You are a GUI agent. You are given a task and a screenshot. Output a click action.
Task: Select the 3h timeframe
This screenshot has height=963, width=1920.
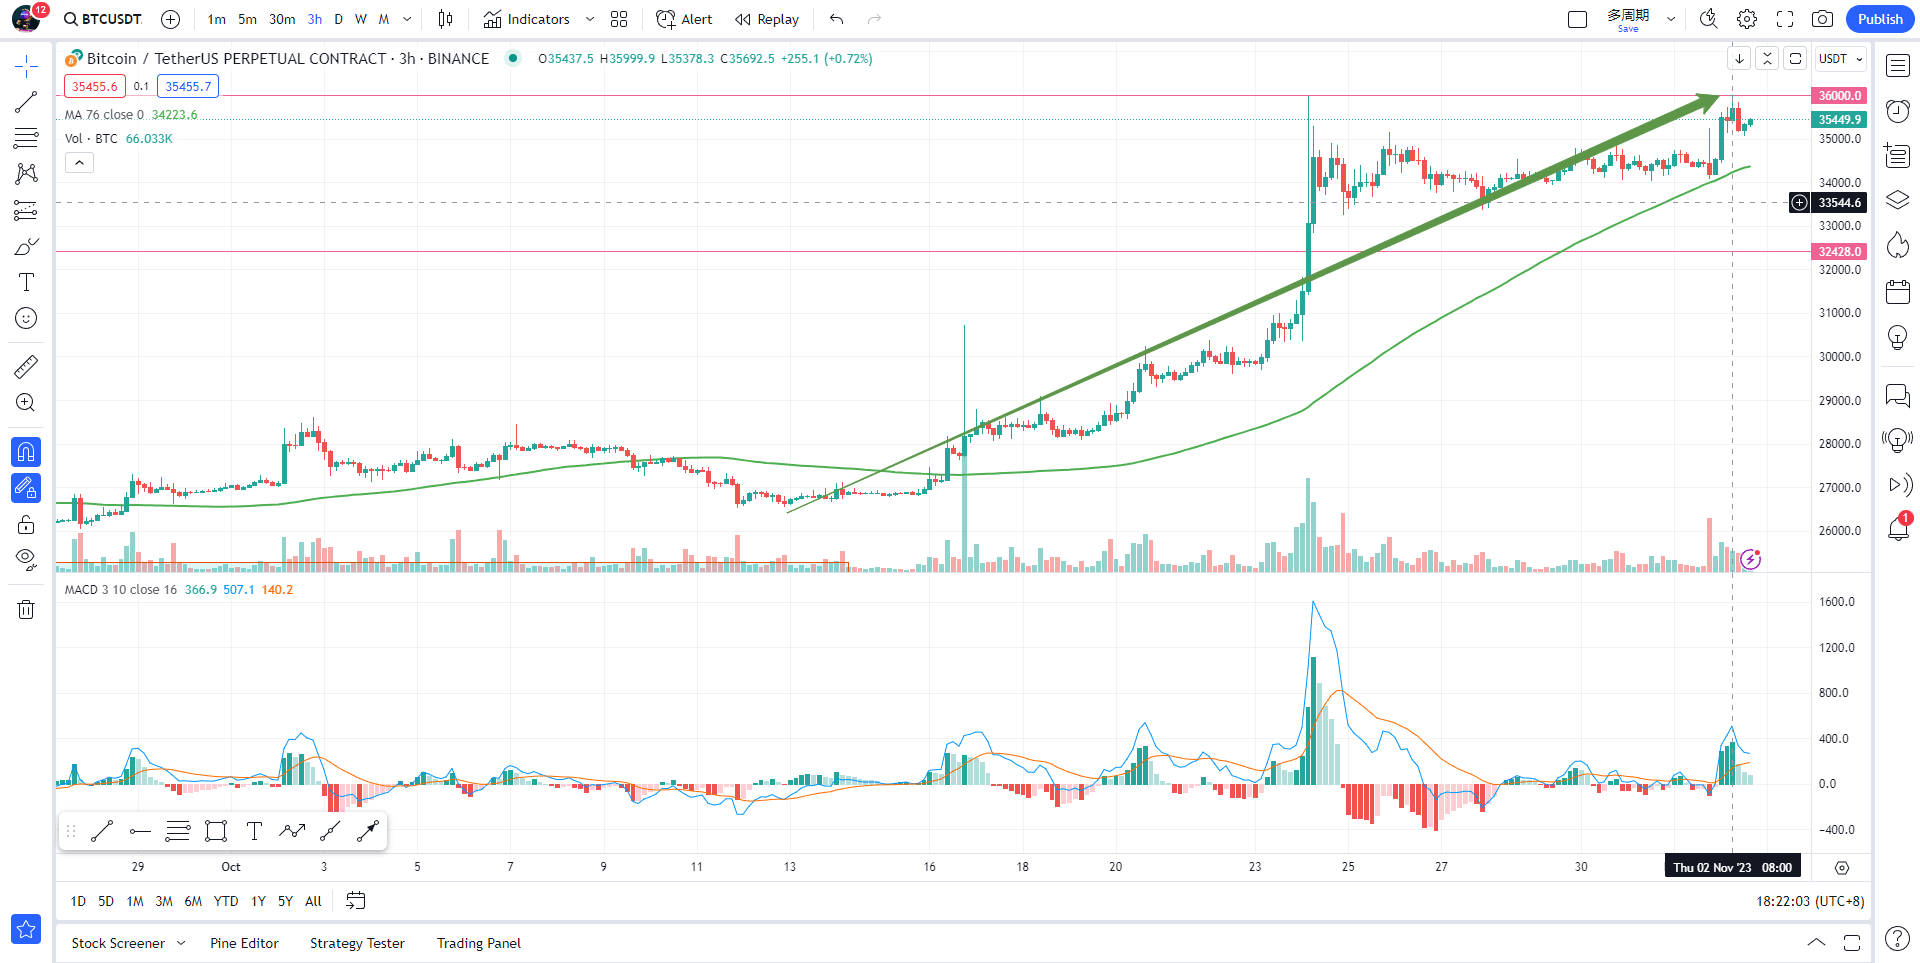[315, 19]
